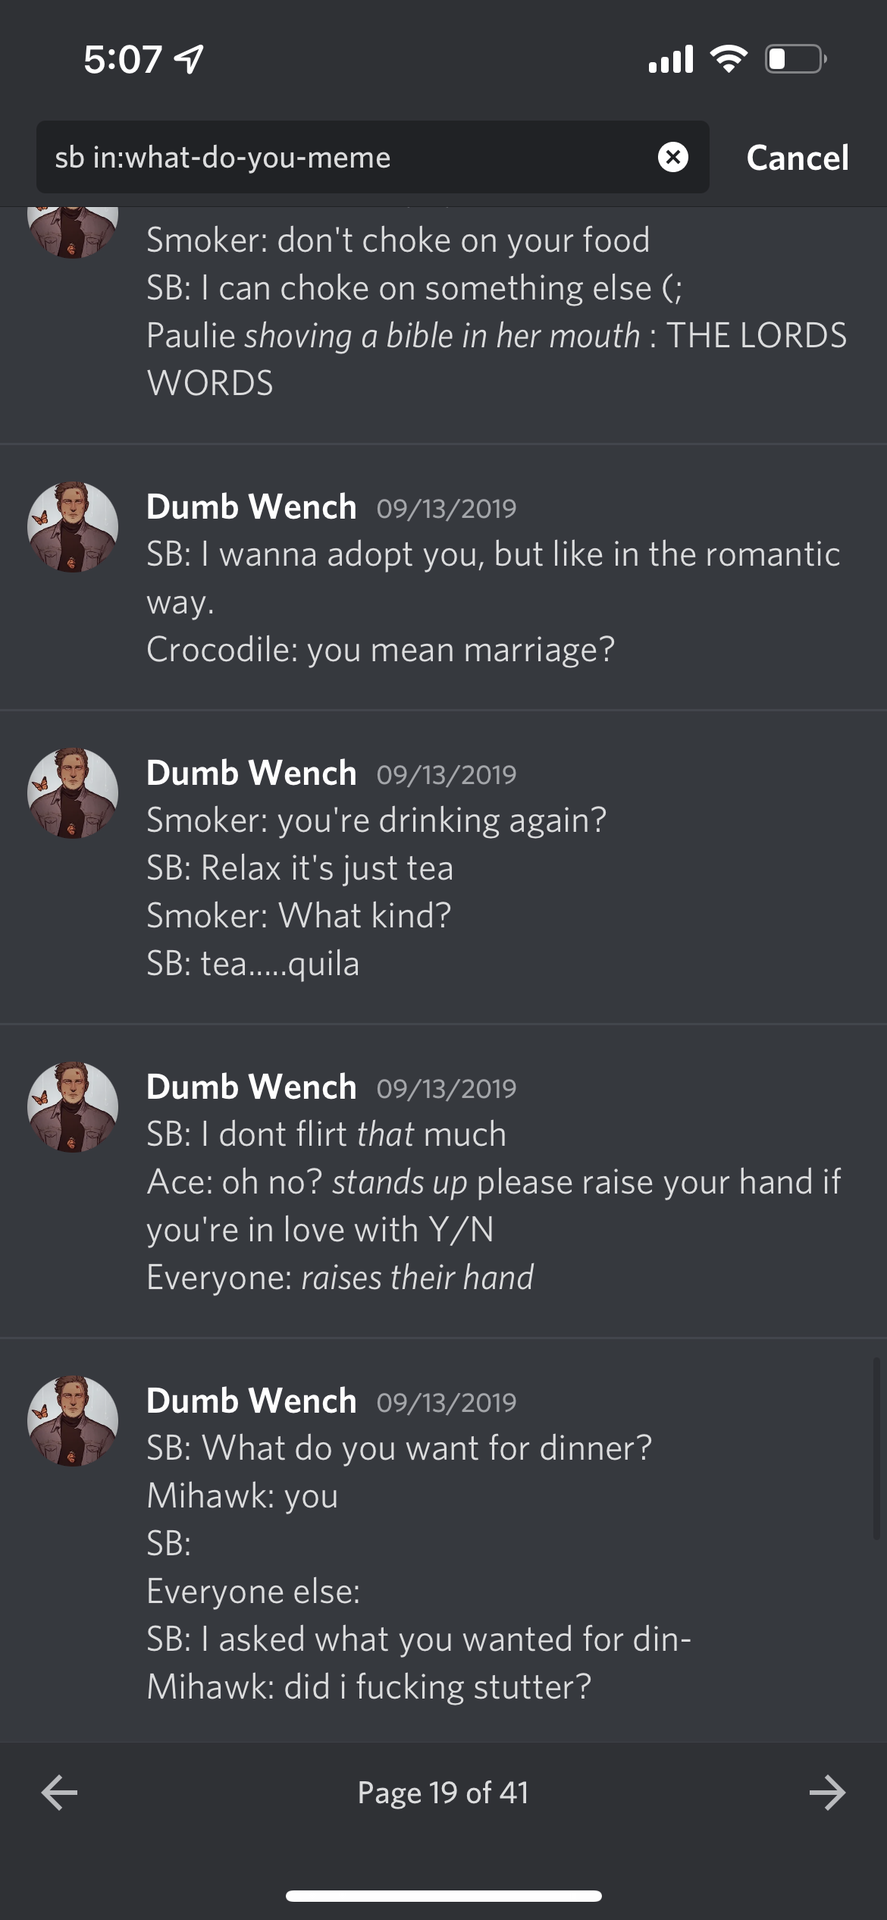Open the 'you mean marriage?' message result
Viewport: 887px width, 1920px height.
(380, 650)
